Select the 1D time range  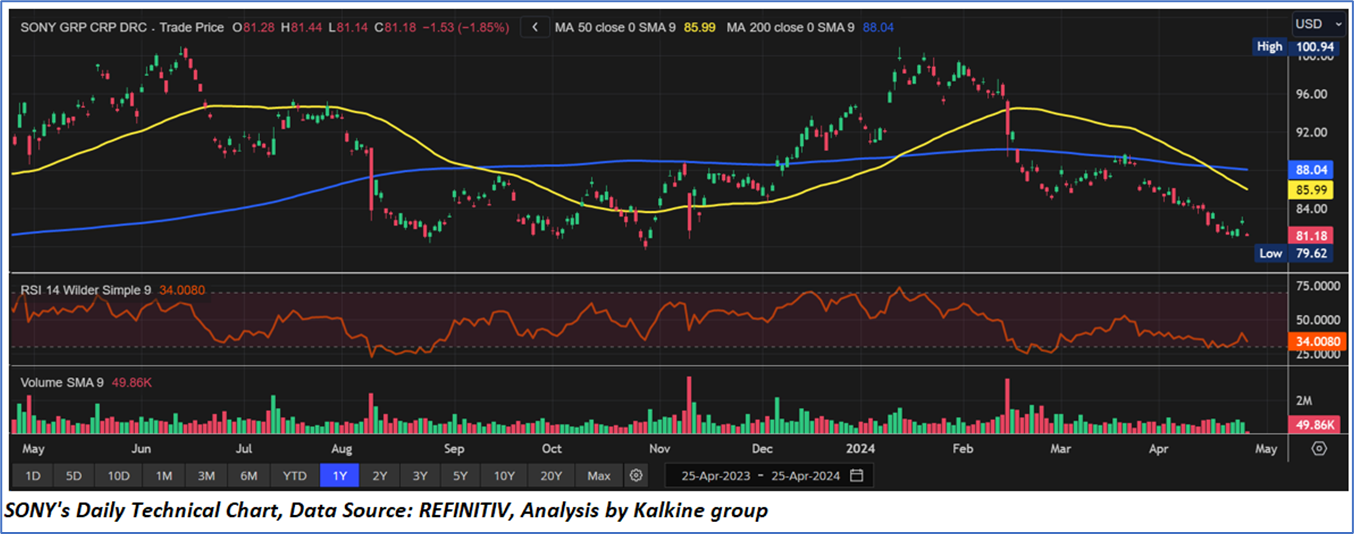(x=33, y=475)
